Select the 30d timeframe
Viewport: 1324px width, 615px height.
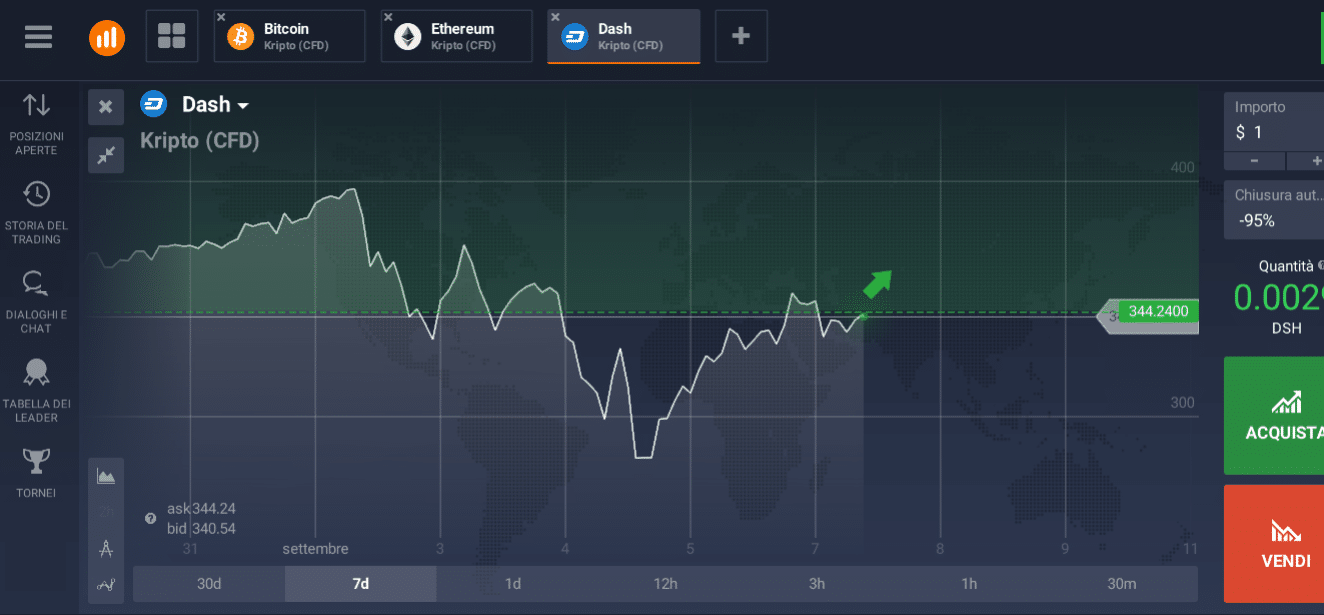click(209, 584)
